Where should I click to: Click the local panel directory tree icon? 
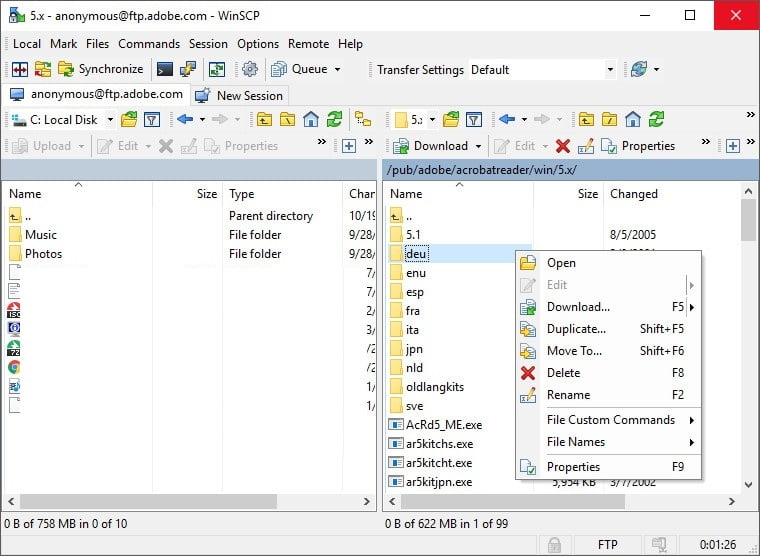363,119
